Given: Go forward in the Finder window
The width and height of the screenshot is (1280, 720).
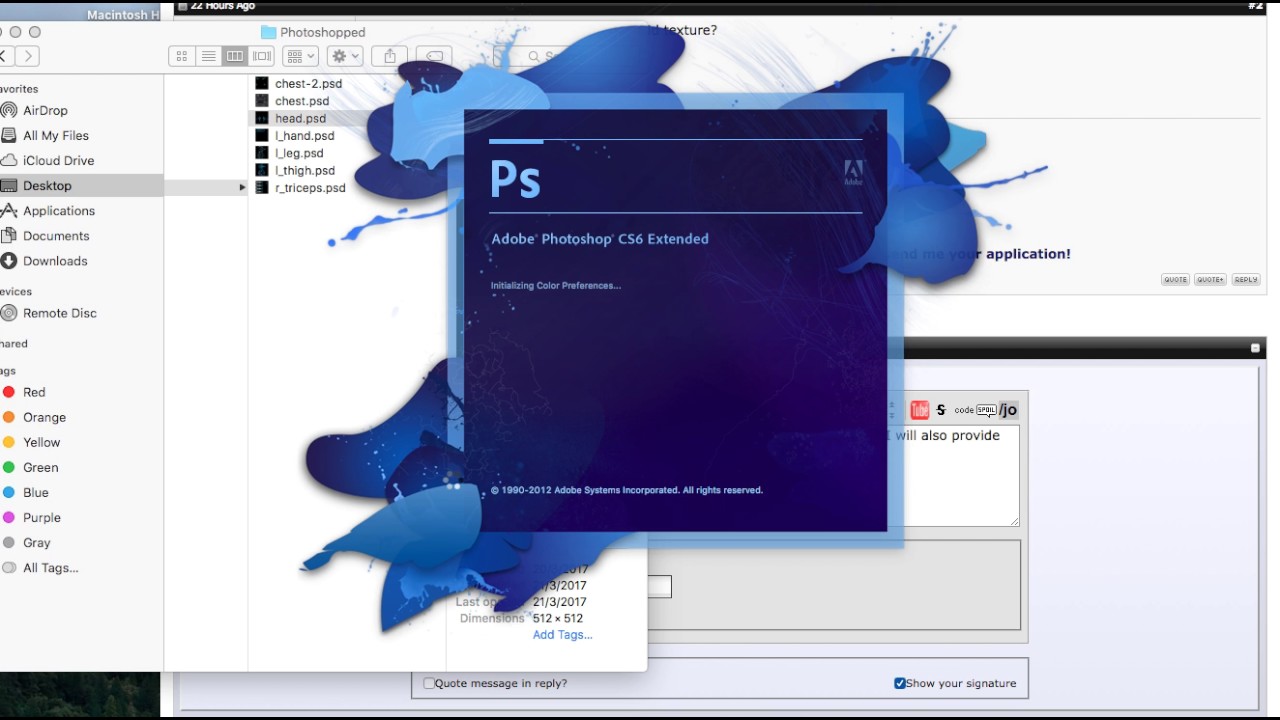Looking at the screenshot, I should [28, 57].
